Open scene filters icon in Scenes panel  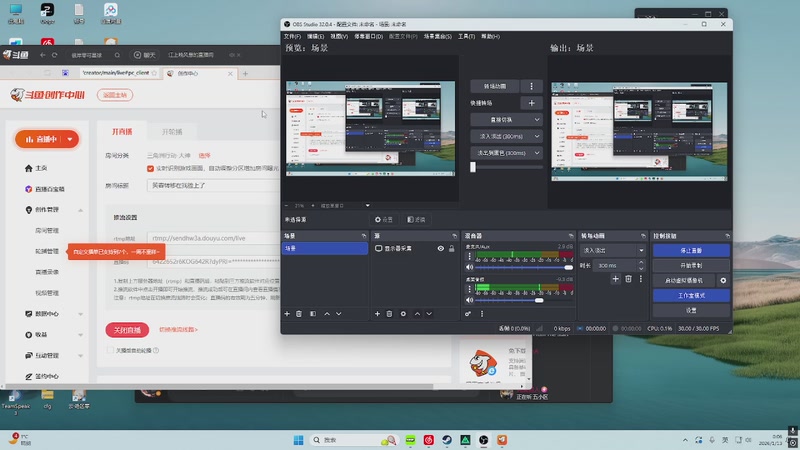coord(313,314)
